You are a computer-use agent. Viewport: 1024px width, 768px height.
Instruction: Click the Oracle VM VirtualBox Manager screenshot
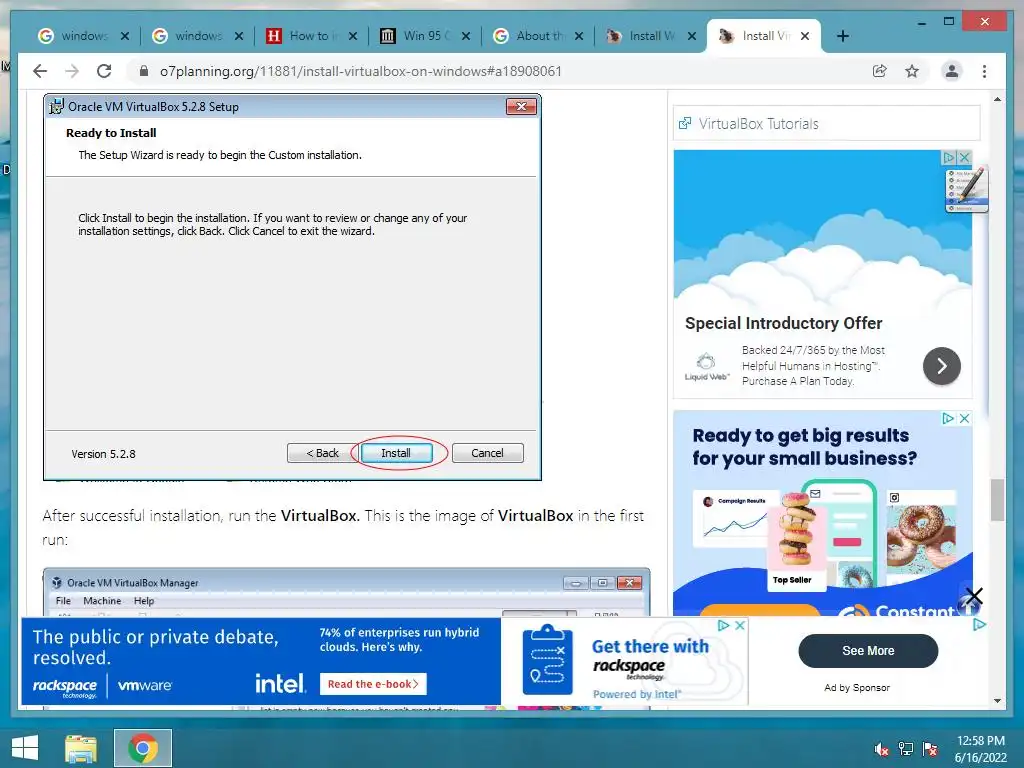tap(346, 592)
